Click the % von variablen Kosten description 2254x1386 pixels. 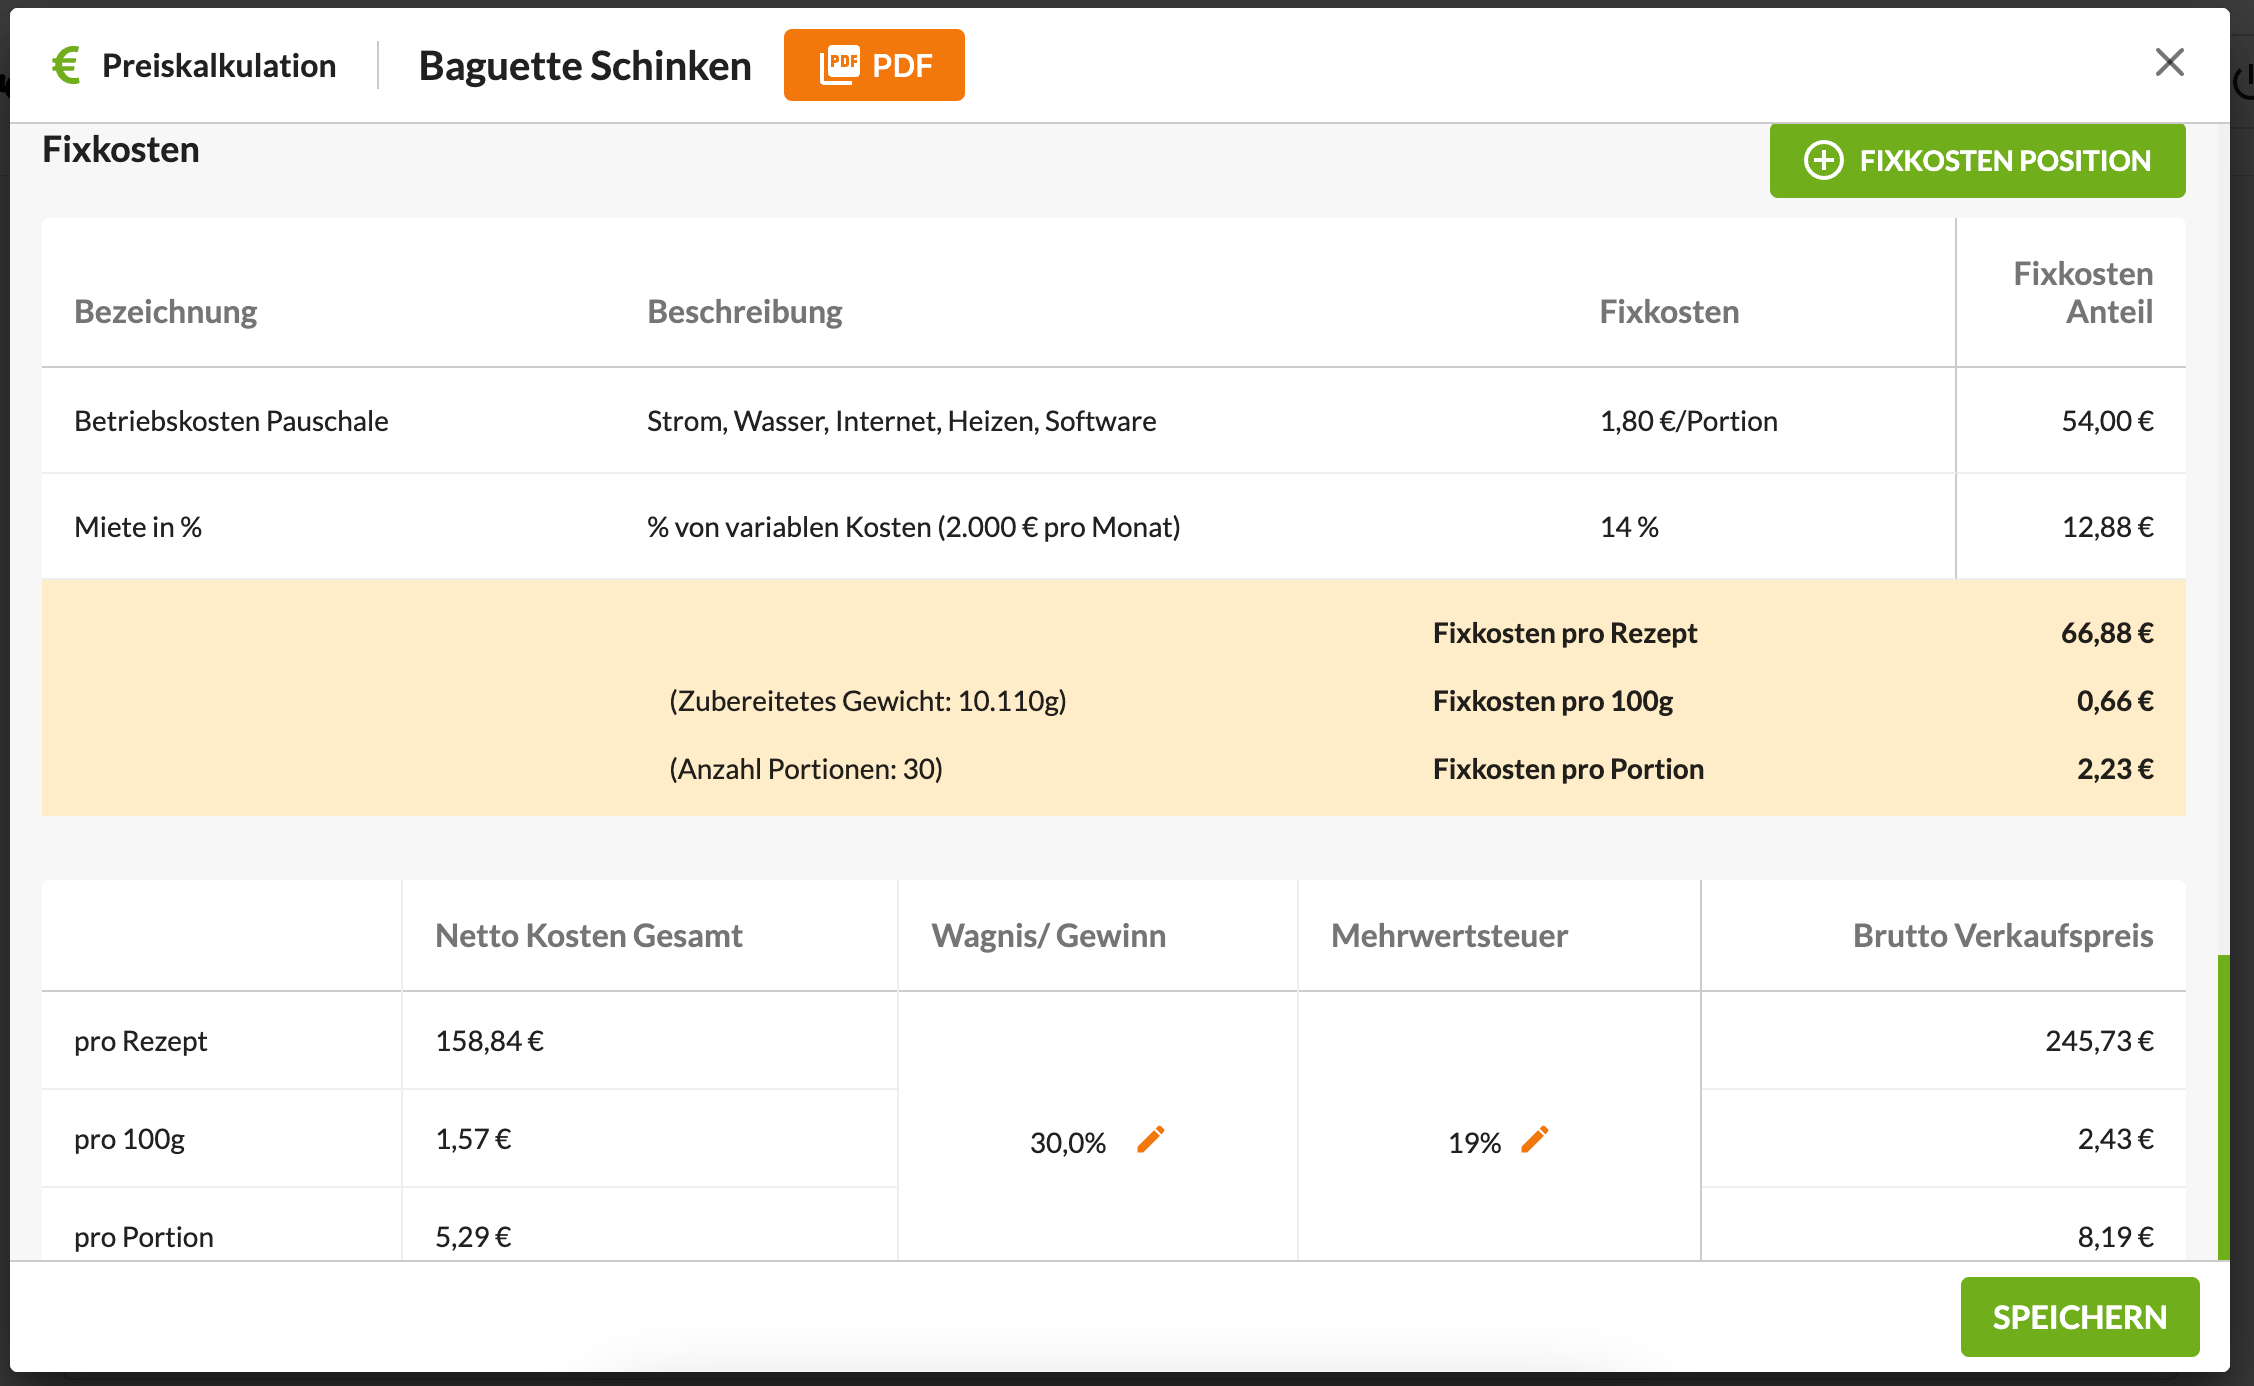[913, 527]
